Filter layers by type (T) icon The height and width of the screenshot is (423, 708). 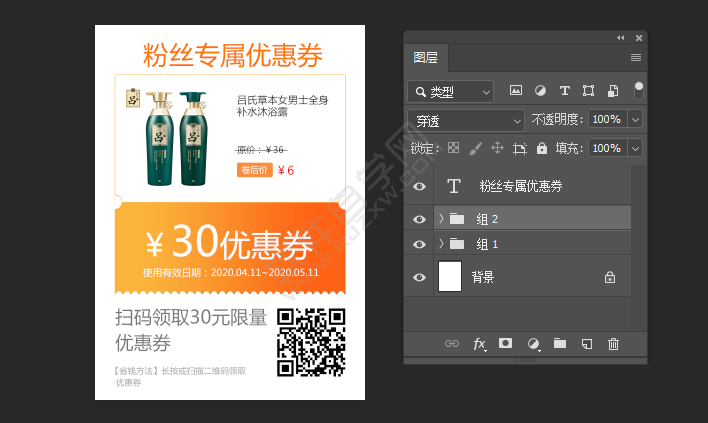coord(564,91)
